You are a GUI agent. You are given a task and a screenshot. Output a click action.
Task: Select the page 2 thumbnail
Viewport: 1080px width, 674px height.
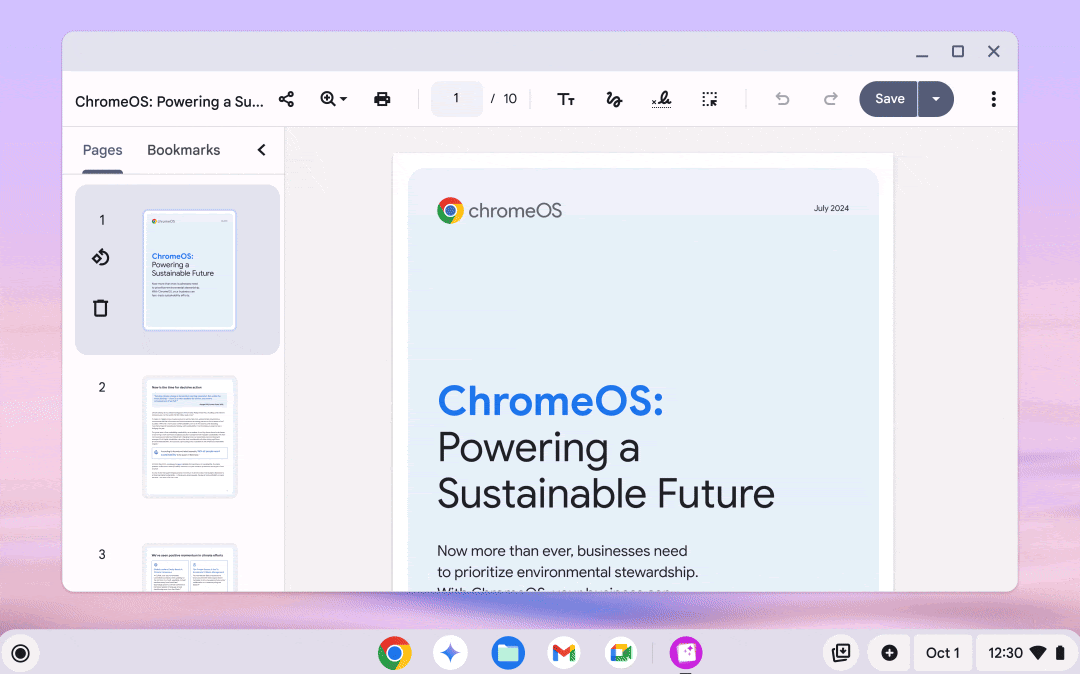[189, 436]
